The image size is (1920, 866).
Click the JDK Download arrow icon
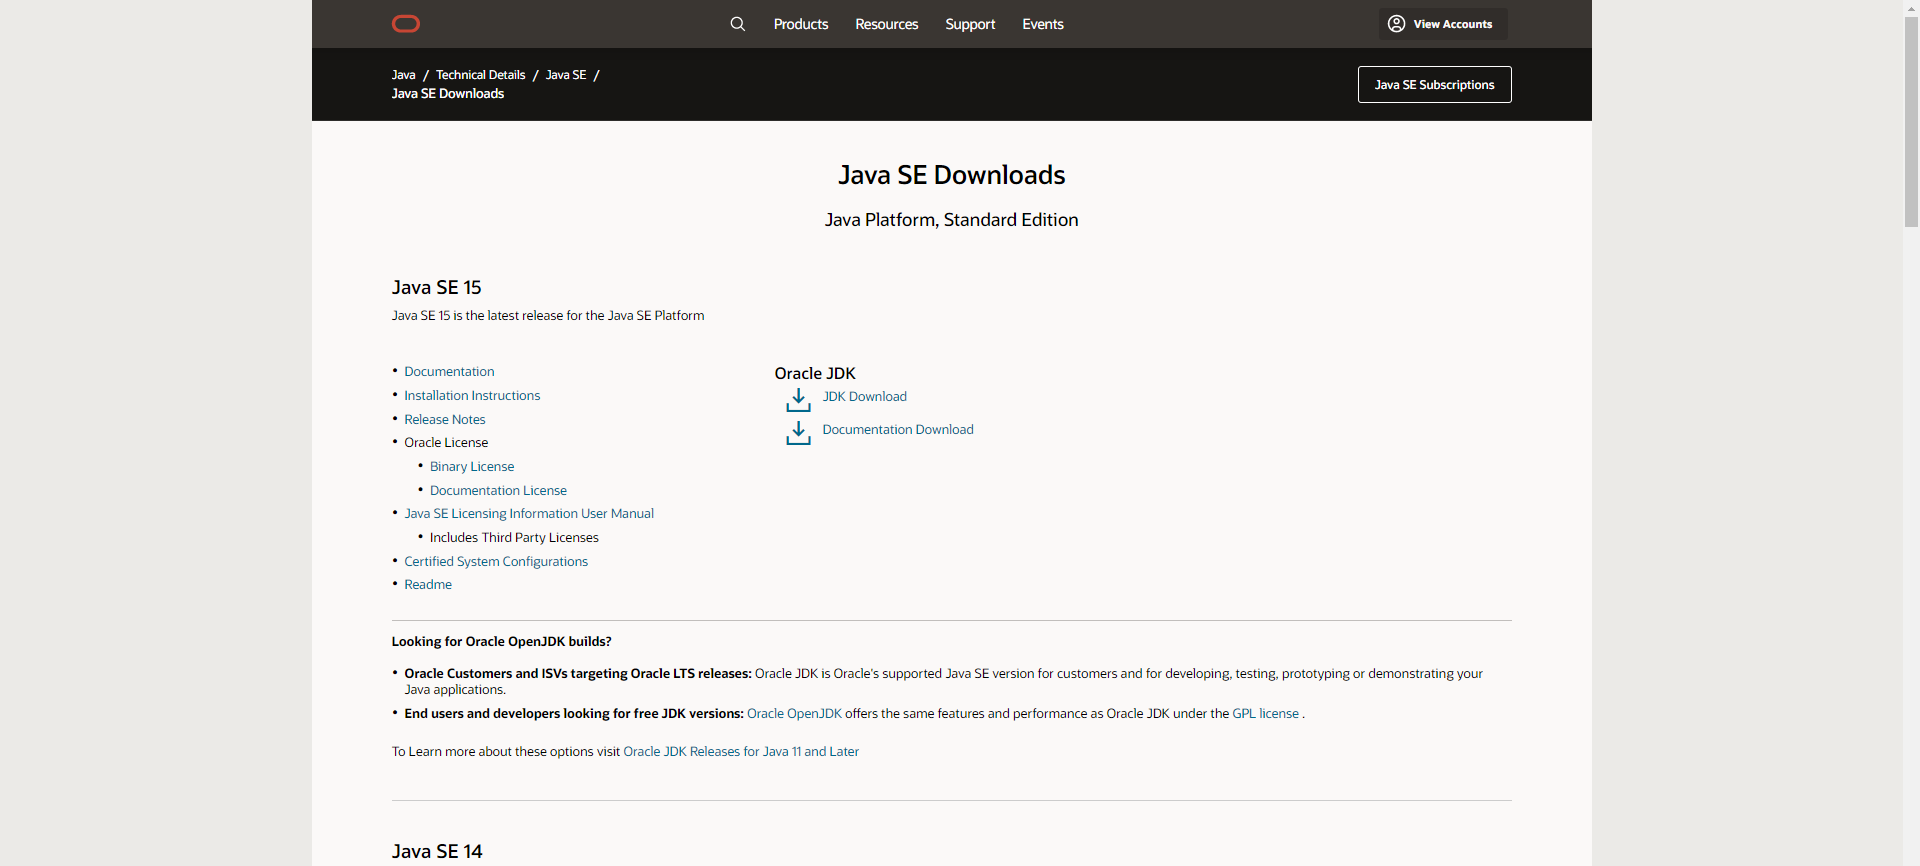click(x=798, y=400)
